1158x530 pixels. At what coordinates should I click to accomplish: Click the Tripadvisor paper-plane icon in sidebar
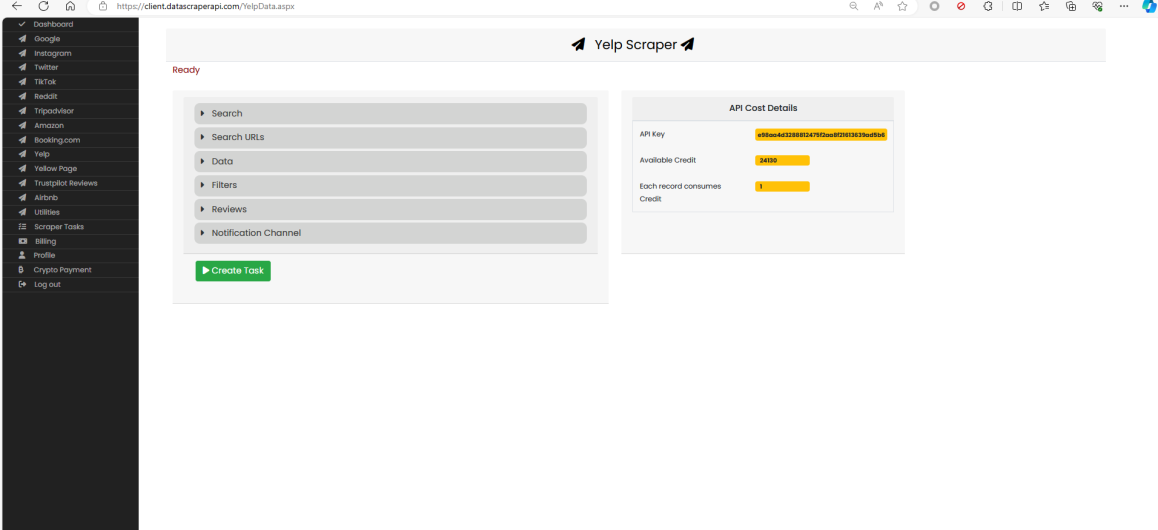(22, 111)
